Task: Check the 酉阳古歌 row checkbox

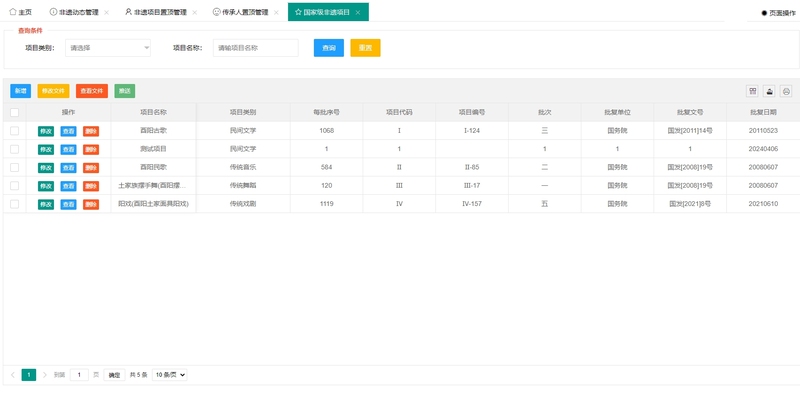Action: point(14,131)
